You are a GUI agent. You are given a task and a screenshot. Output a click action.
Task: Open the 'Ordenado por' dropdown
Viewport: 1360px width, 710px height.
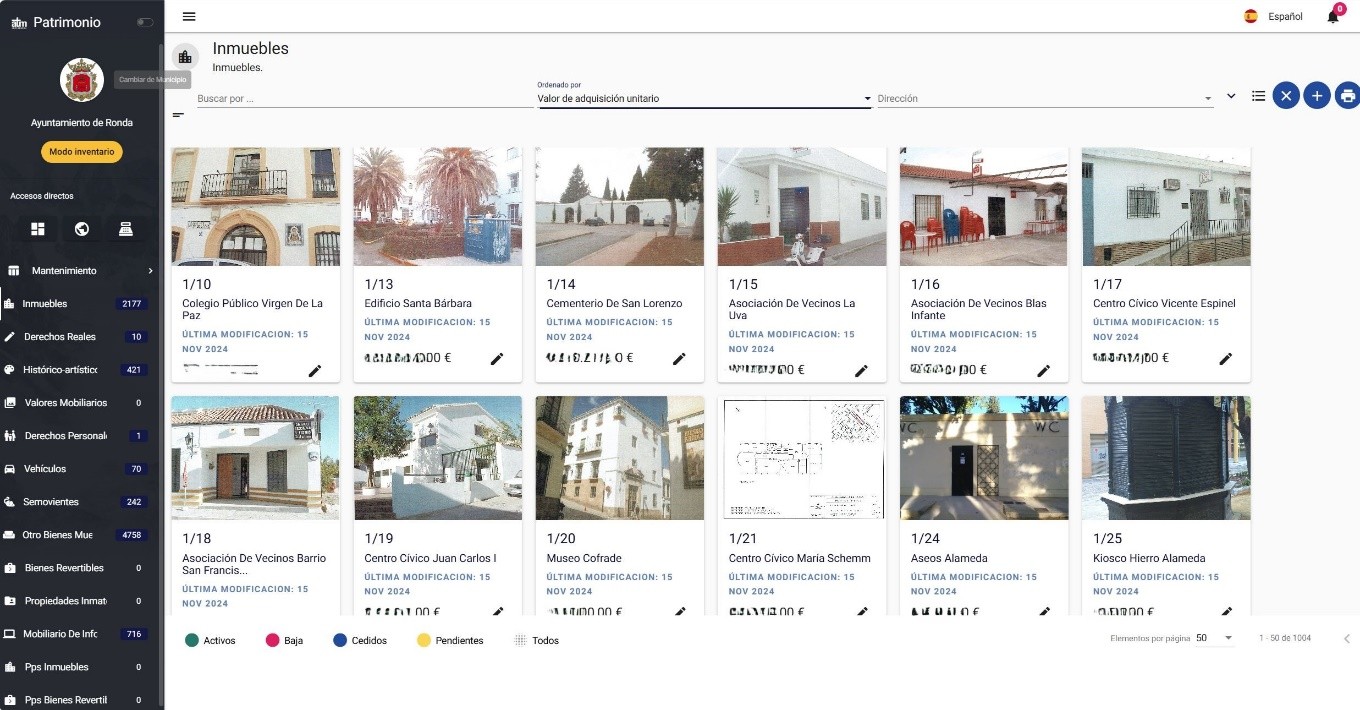pos(704,99)
